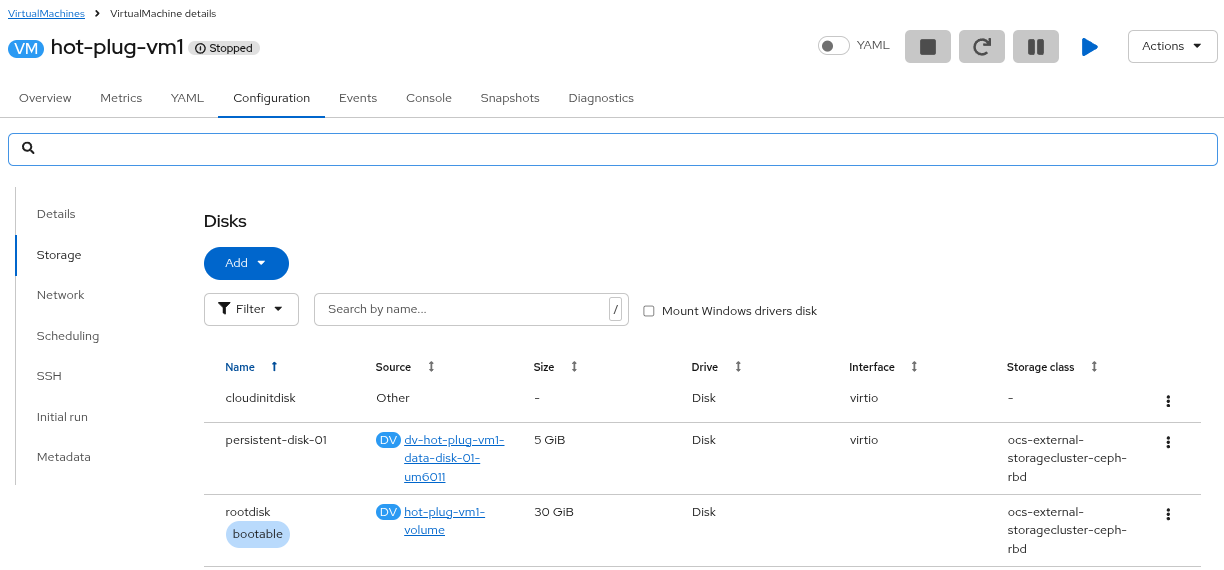Click the Pause VM icon
Screen dimensions: 1224x570
1035,47
